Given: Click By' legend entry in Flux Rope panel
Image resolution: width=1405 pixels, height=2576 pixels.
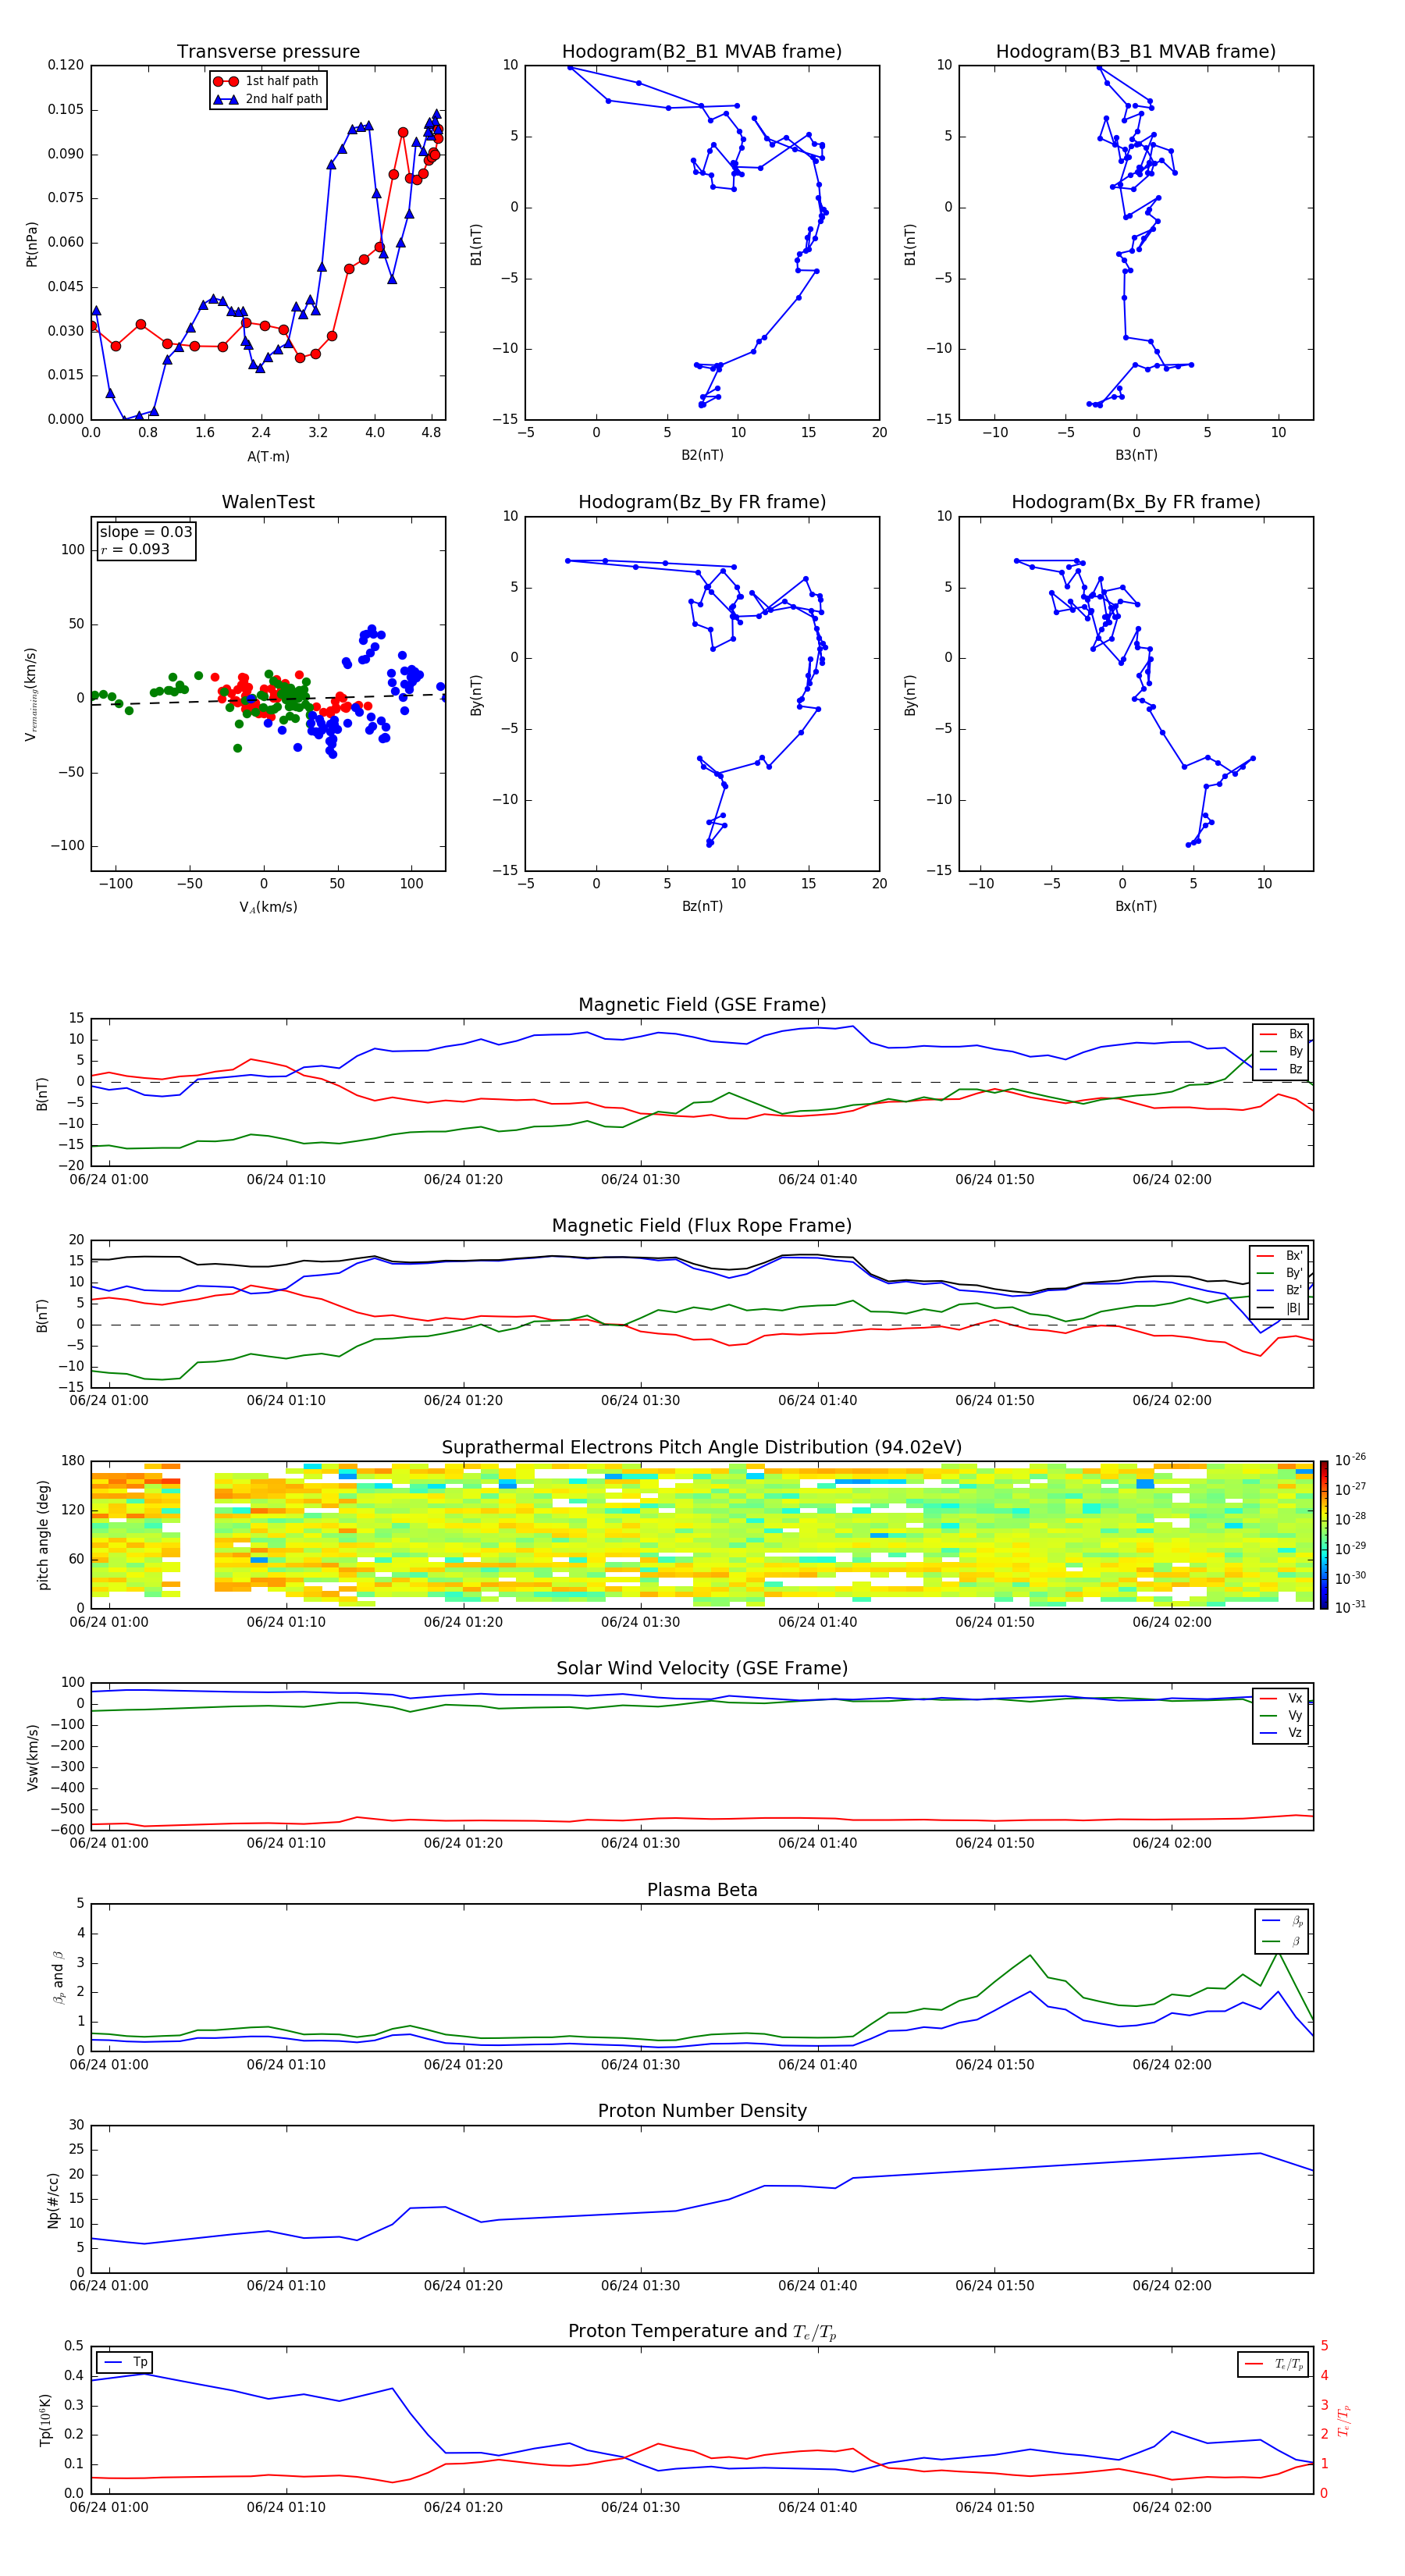Looking at the screenshot, I should pos(1280,1273).
